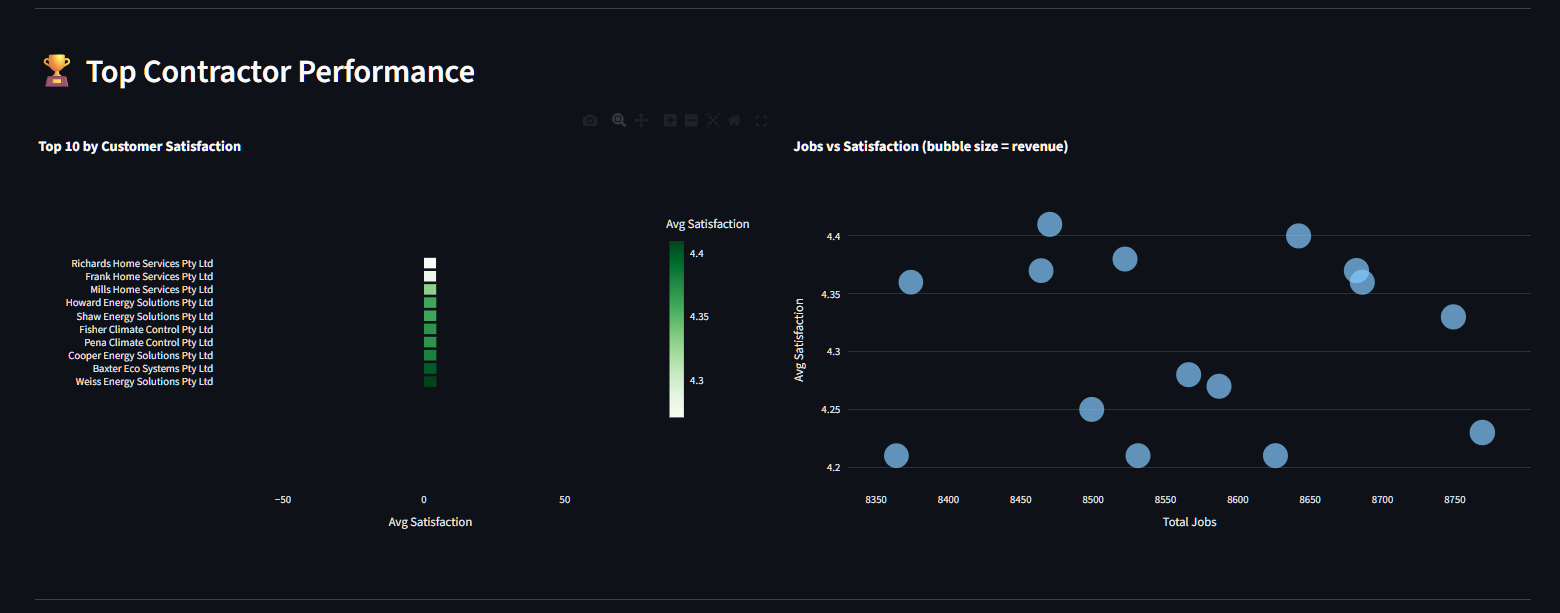This screenshot has width=1560, height=613.
Task: Click the zoom out icon
Action: (x=690, y=120)
